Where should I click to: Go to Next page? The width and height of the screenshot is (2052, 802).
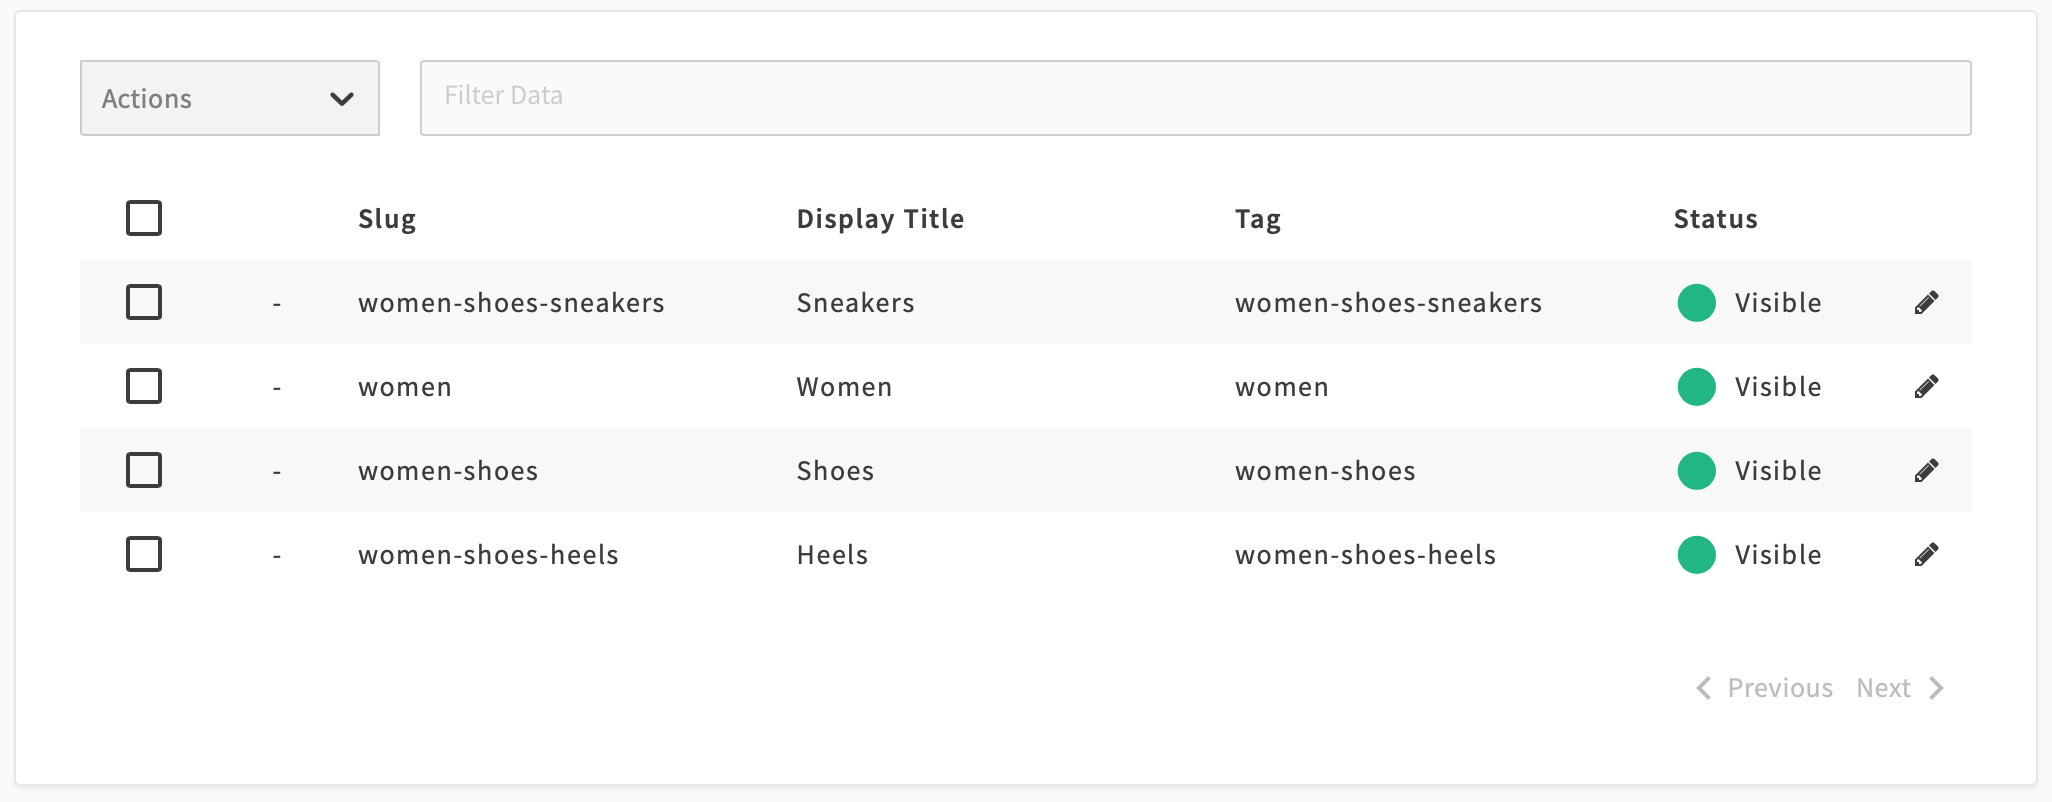click(x=1884, y=688)
